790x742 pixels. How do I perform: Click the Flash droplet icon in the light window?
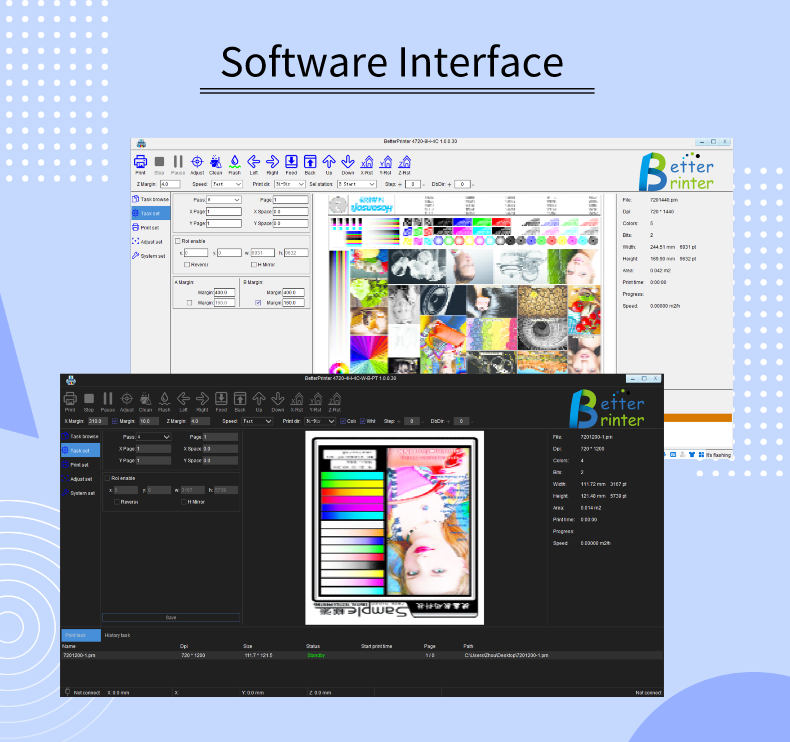234,161
